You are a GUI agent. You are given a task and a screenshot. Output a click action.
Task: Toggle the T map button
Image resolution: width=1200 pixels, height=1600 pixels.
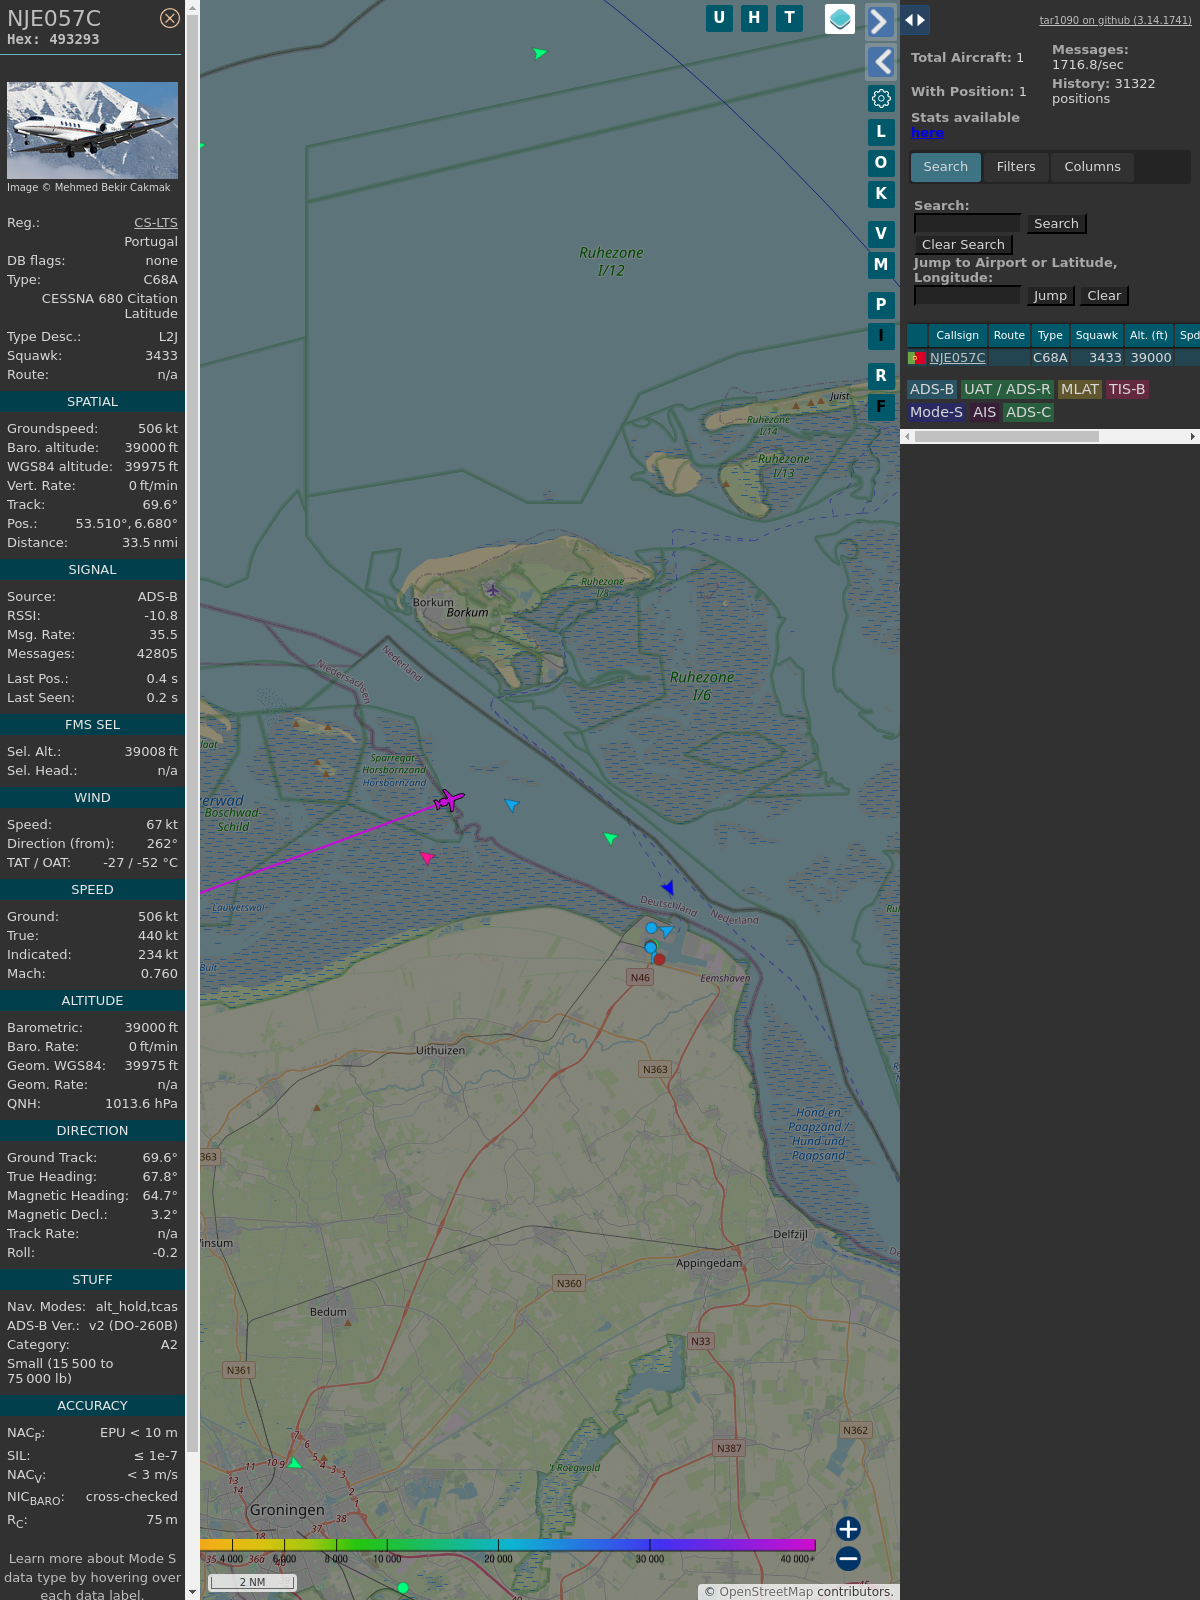(790, 18)
